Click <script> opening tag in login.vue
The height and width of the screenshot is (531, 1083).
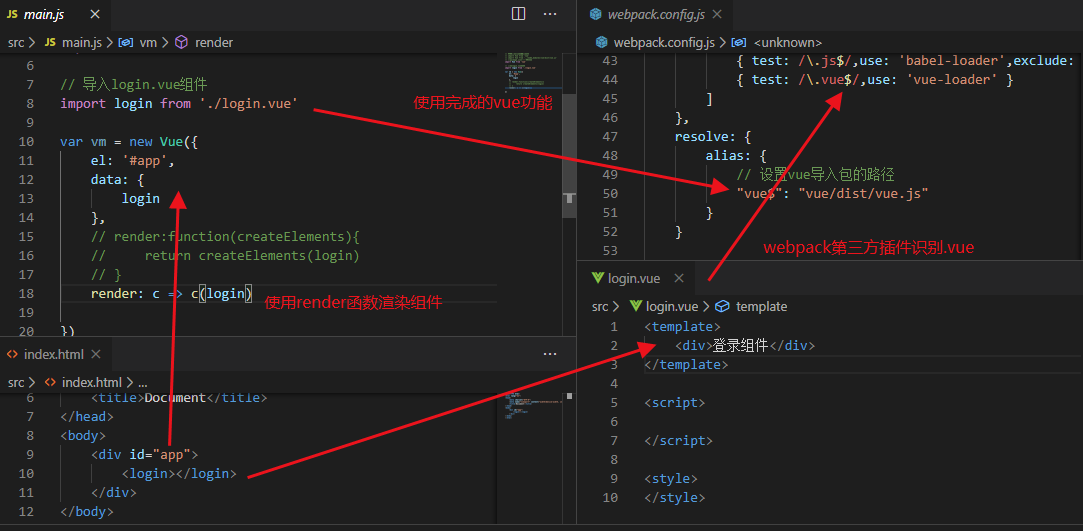(675, 403)
